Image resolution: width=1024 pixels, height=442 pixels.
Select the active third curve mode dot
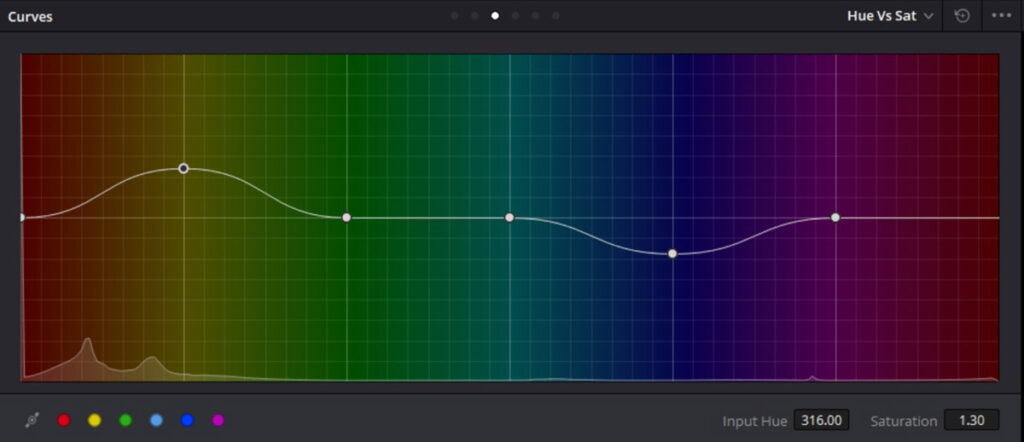[x=495, y=16]
